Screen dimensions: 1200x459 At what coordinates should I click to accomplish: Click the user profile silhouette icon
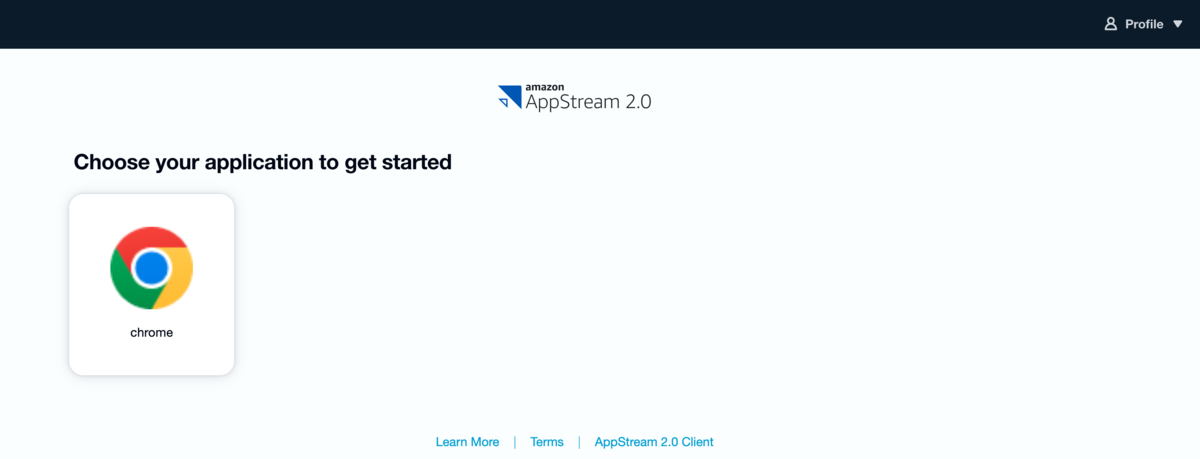tap(1110, 24)
